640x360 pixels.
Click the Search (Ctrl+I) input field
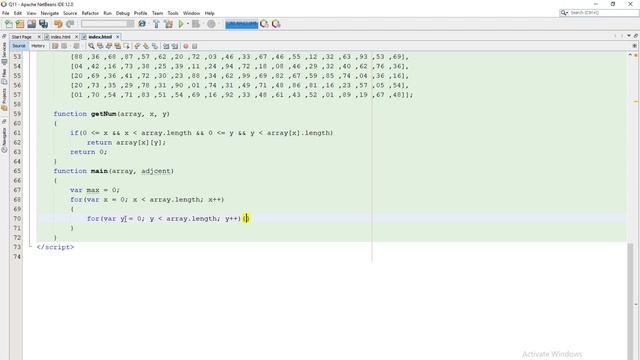pos(603,13)
